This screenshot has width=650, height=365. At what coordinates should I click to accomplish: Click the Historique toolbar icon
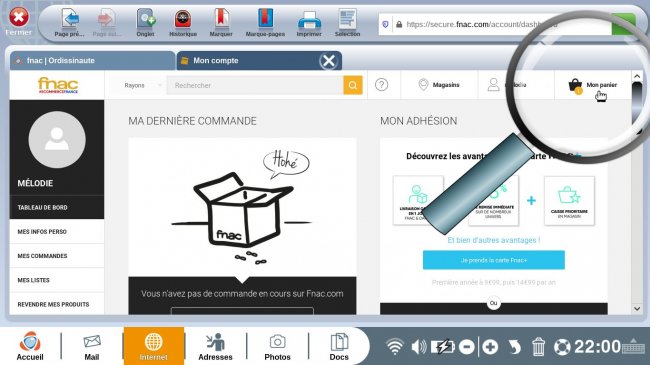[183, 23]
